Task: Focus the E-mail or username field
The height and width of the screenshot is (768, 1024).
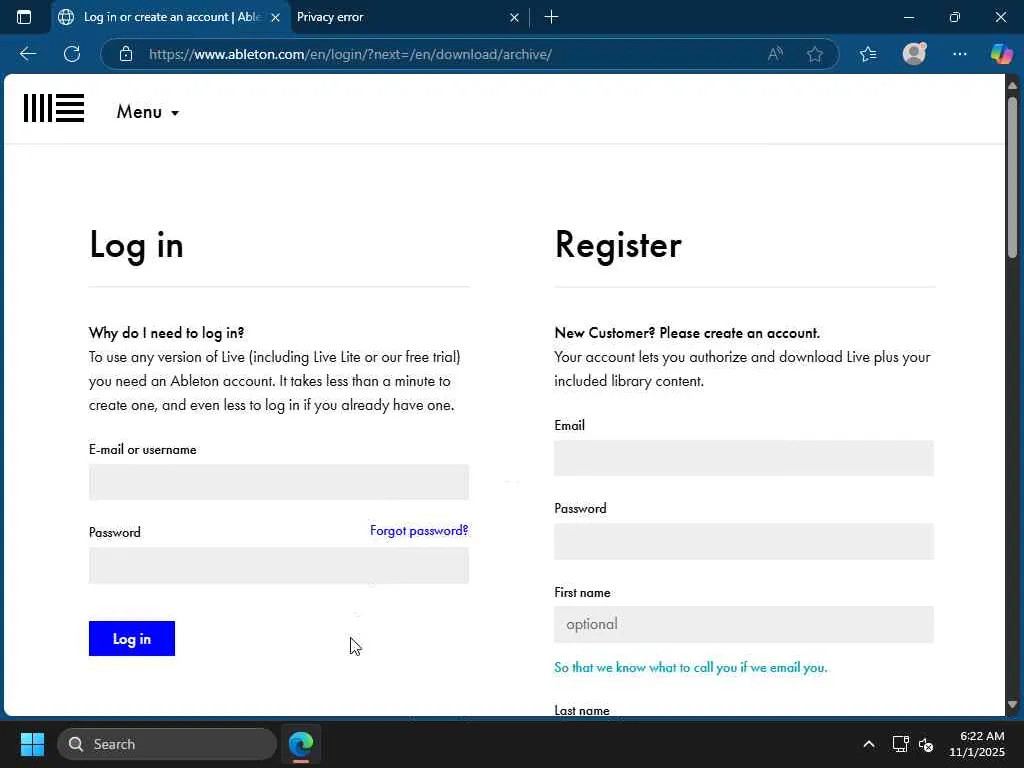Action: pyautogui.click(x=279, y=482)
